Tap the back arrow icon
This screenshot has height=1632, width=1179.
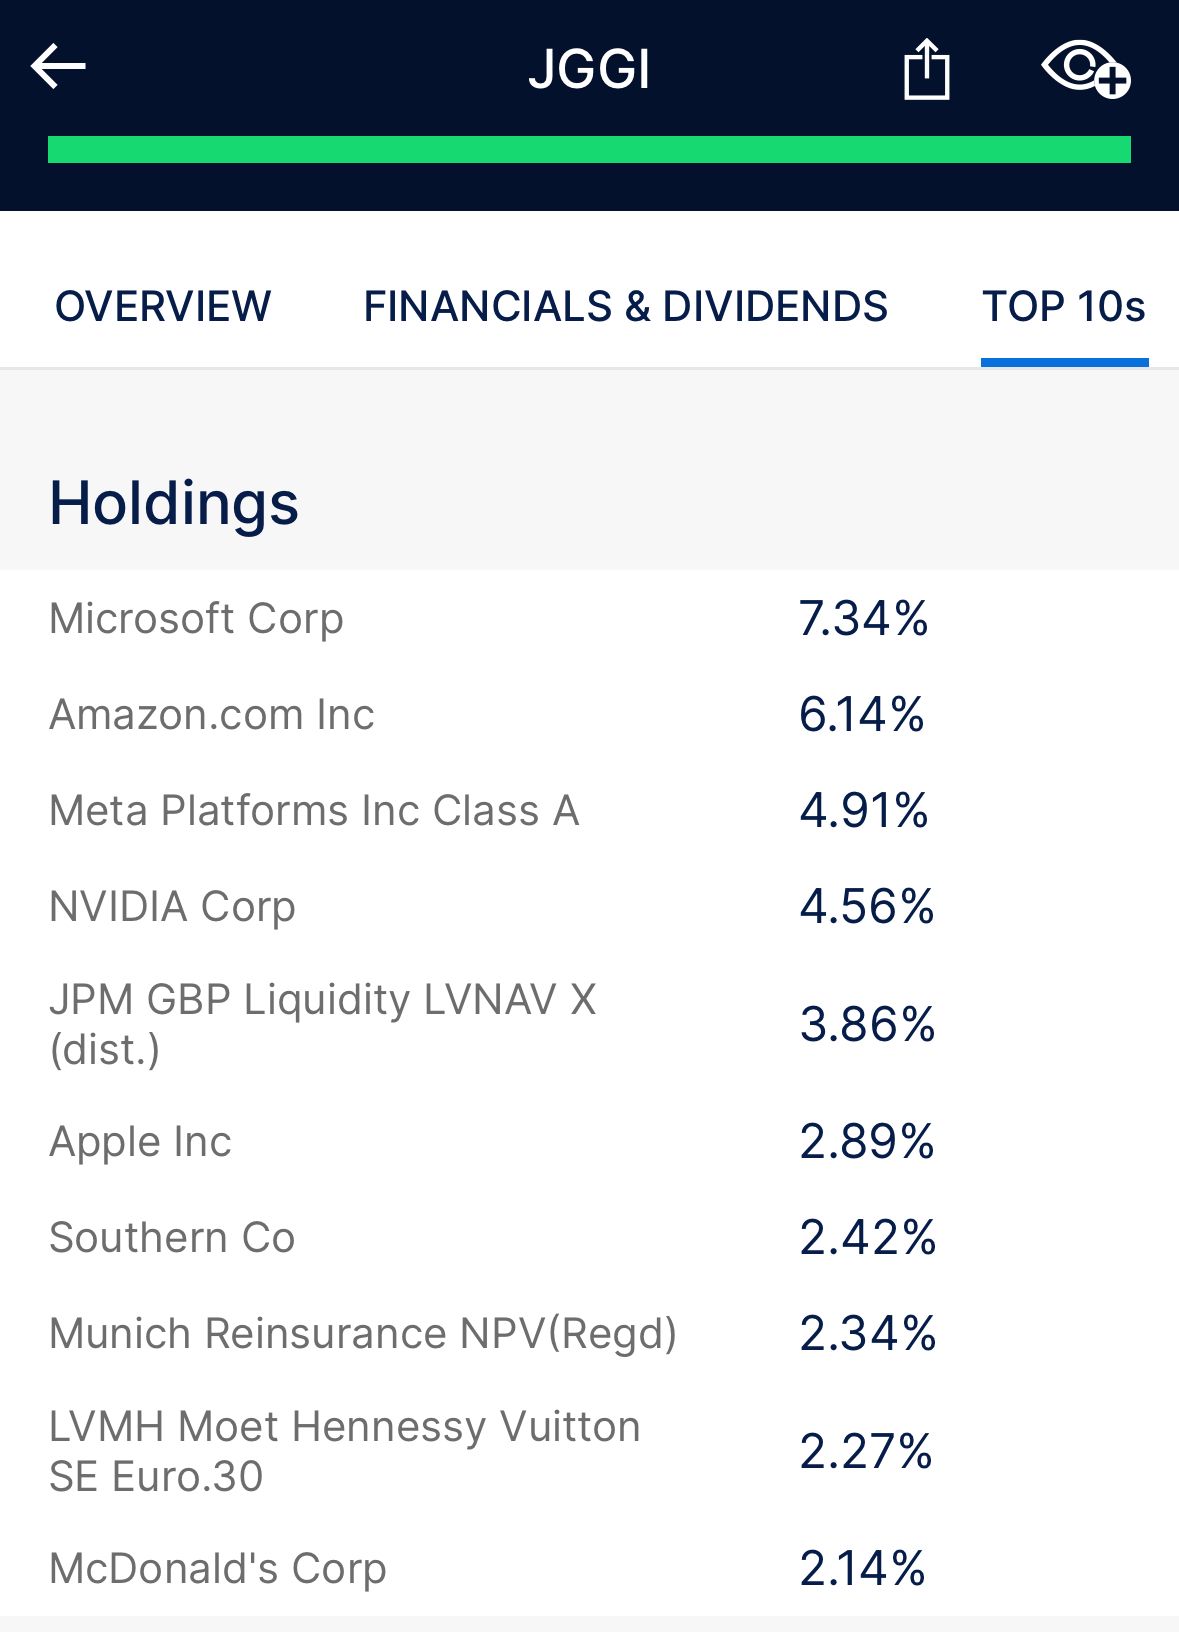point(58,67)
